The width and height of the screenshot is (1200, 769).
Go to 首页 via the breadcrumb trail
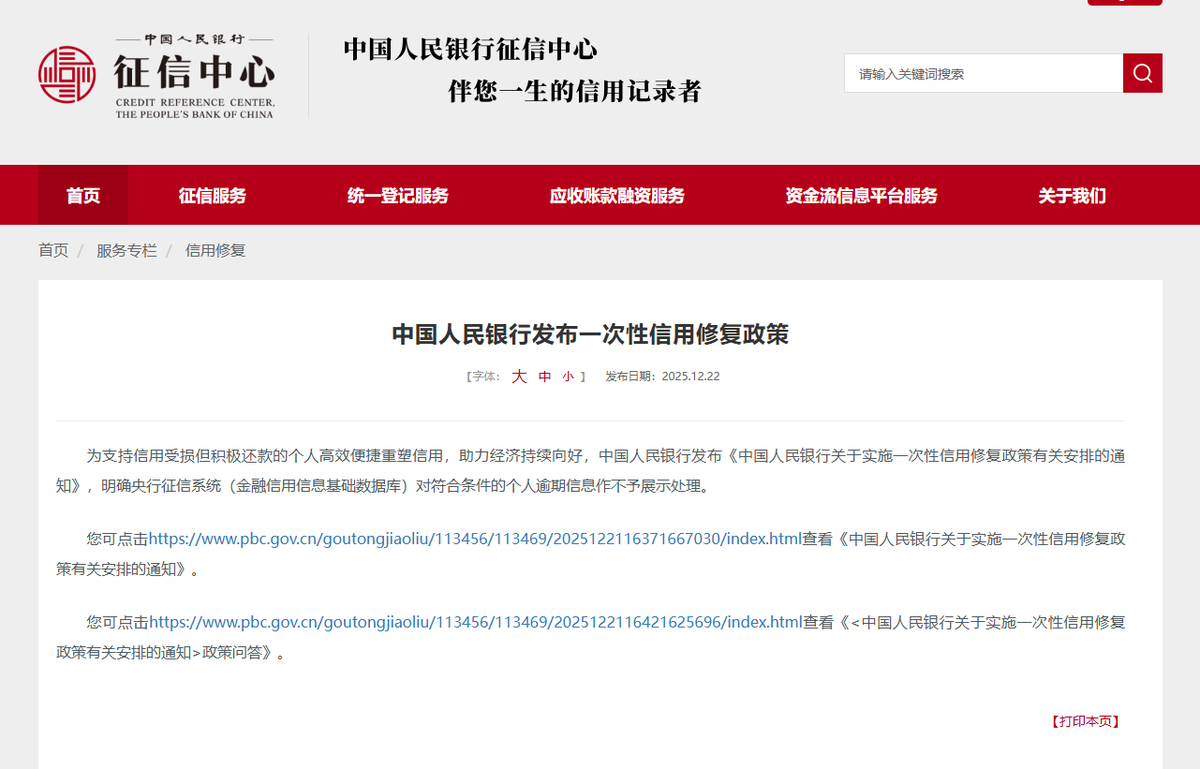tap(53, 251)
